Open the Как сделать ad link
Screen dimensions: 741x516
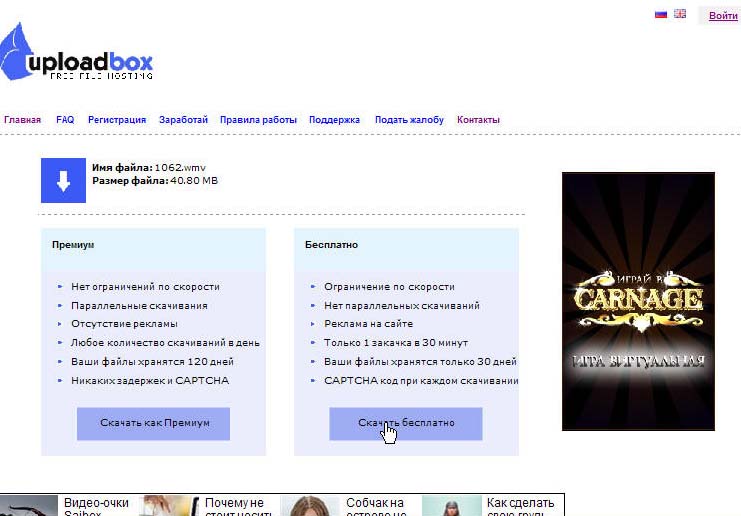coord(520,506)
